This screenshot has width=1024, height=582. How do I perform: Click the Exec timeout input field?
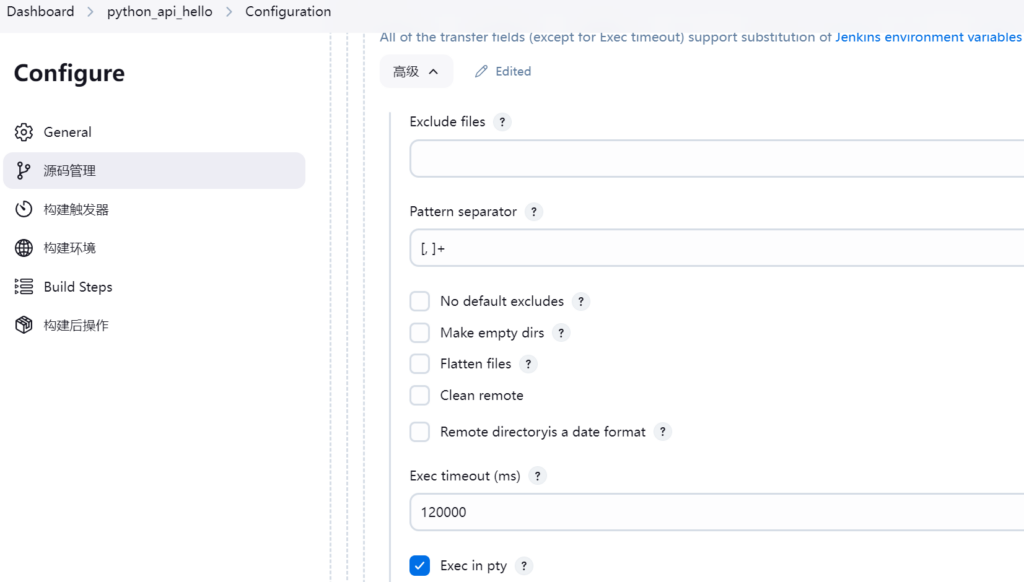716,512
